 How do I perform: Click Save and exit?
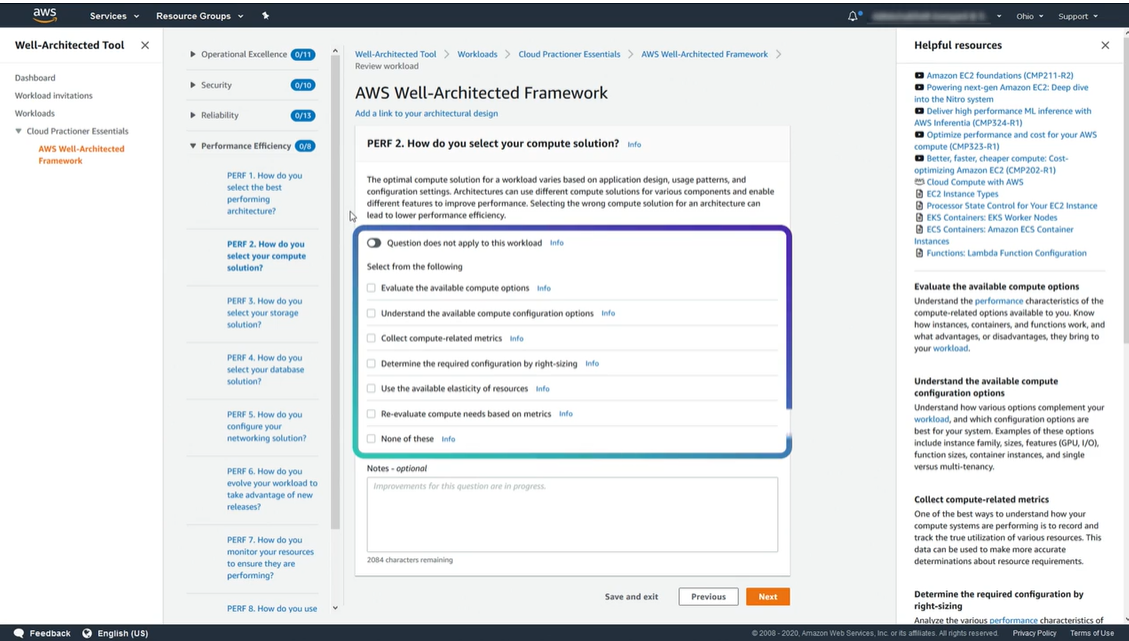tap(631, 596)
